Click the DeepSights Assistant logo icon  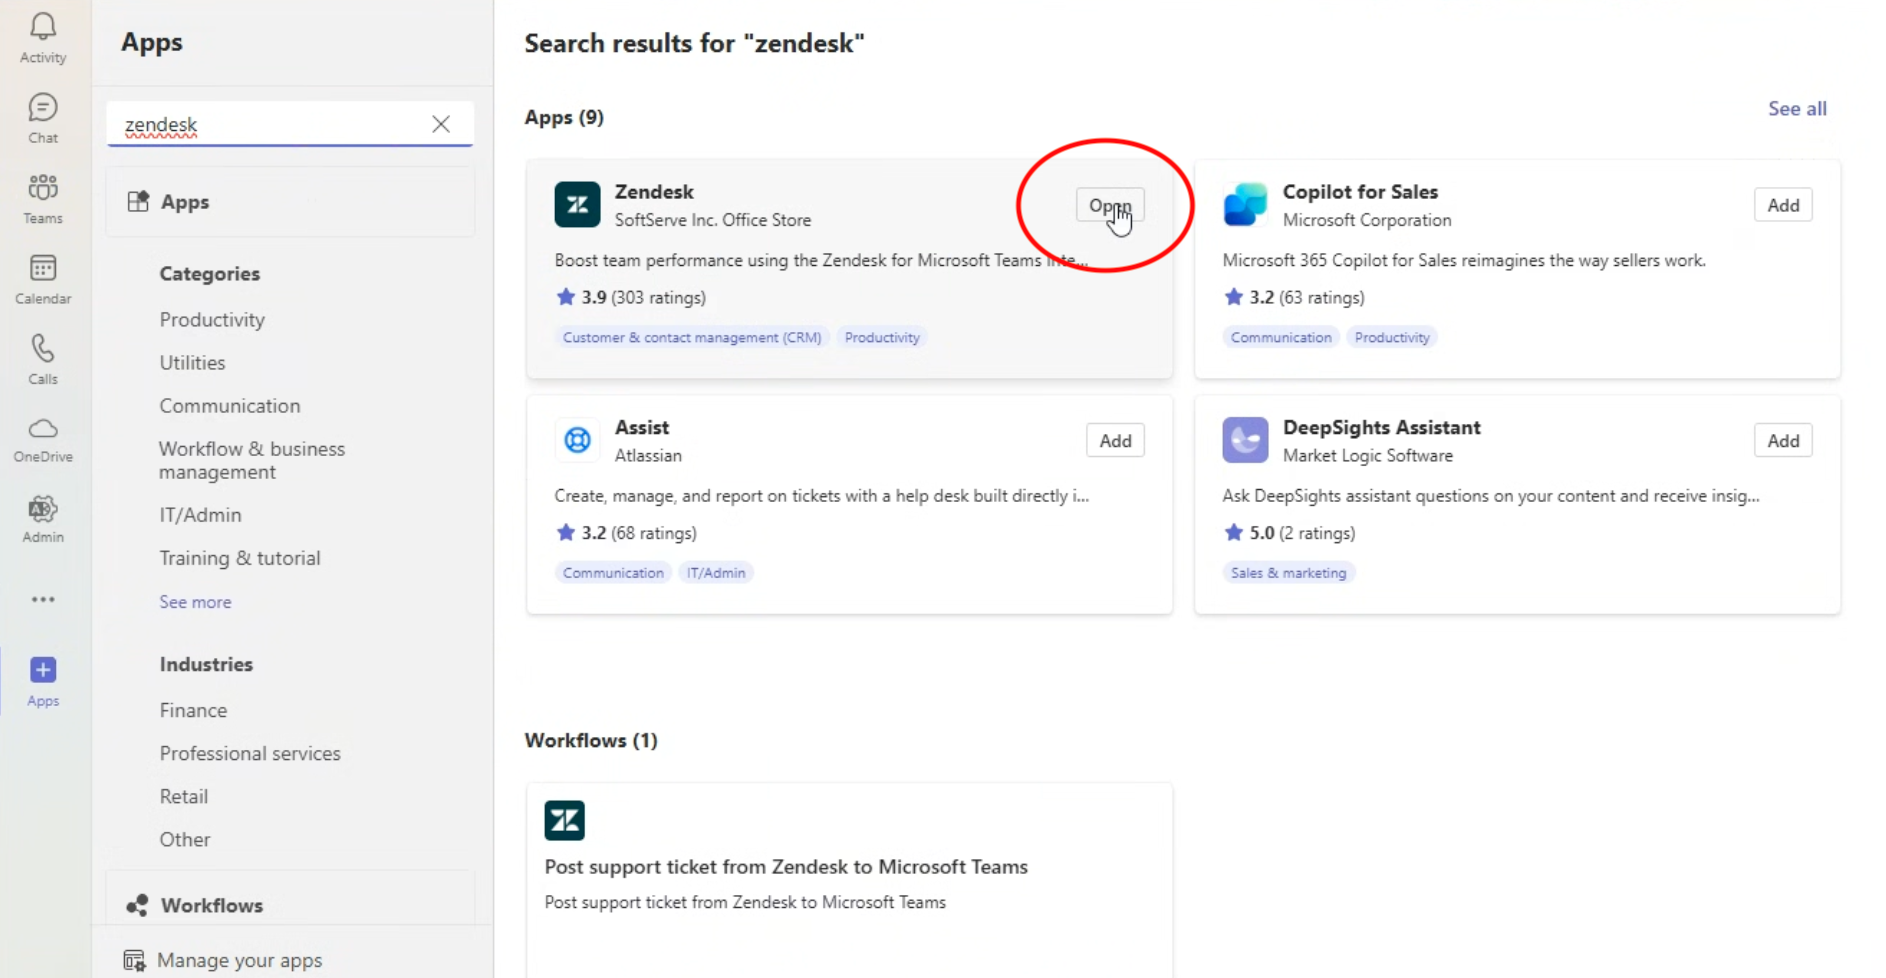[1245, 440]
